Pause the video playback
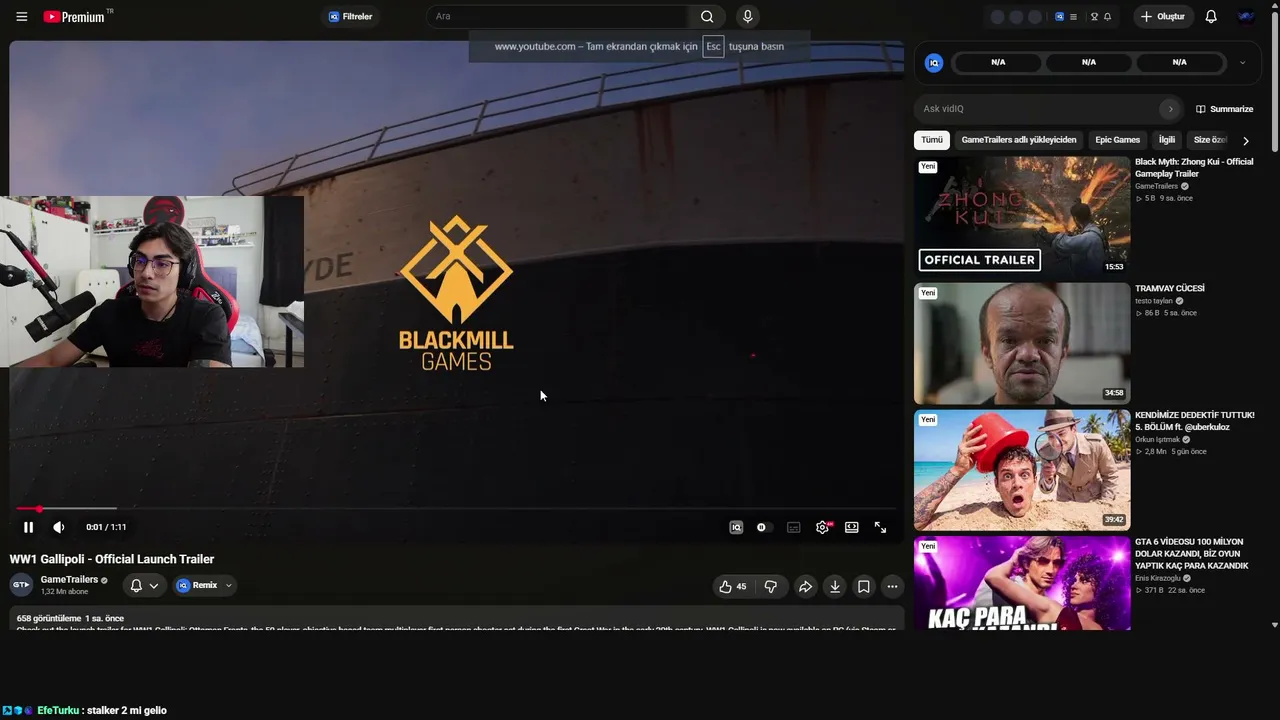Viewport: 1280px width, 720px height. tap(28, 527)
